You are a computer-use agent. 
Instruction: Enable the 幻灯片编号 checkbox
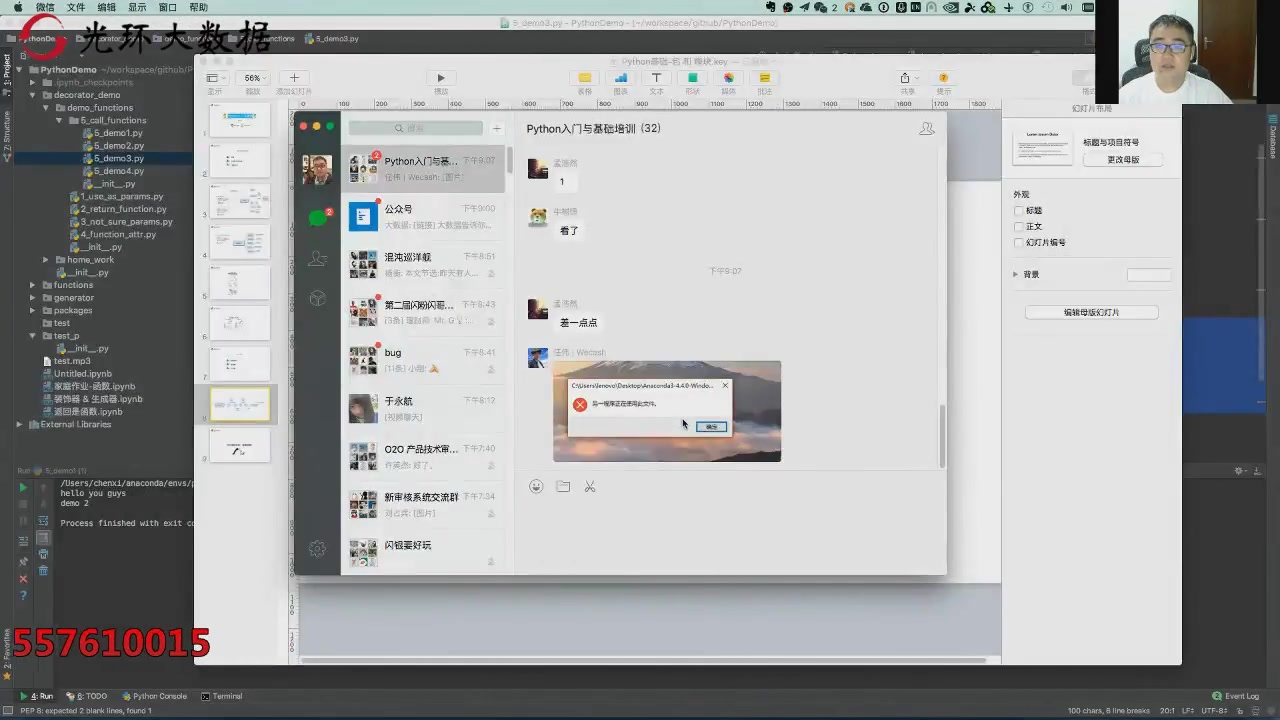[x=1019, y=242]
